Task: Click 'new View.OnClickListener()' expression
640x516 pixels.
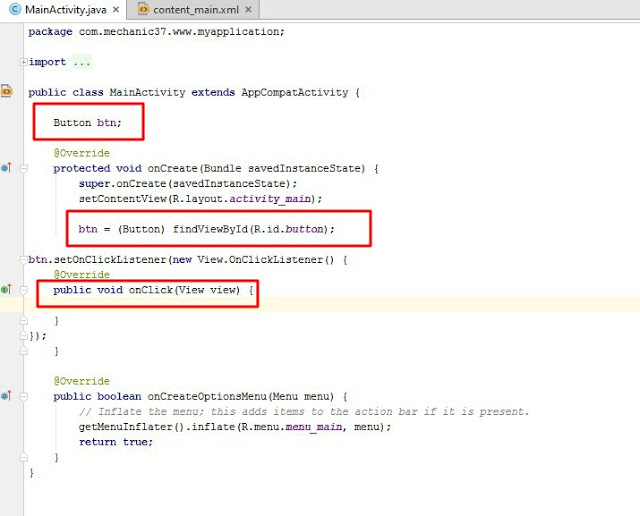Action: (x=253, y=260)
